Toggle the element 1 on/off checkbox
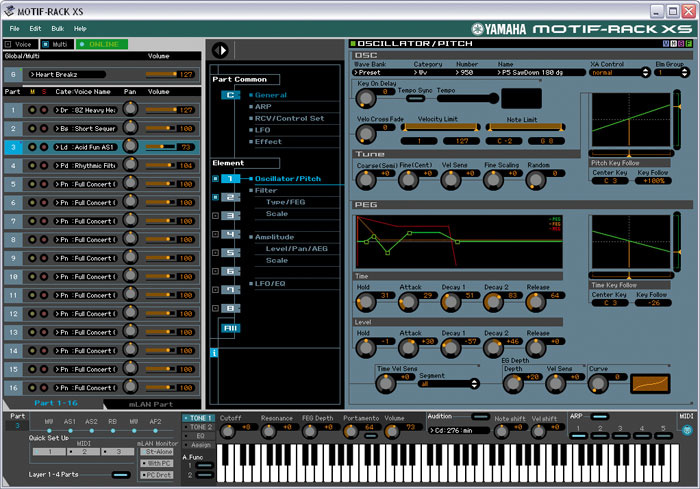 215,179
